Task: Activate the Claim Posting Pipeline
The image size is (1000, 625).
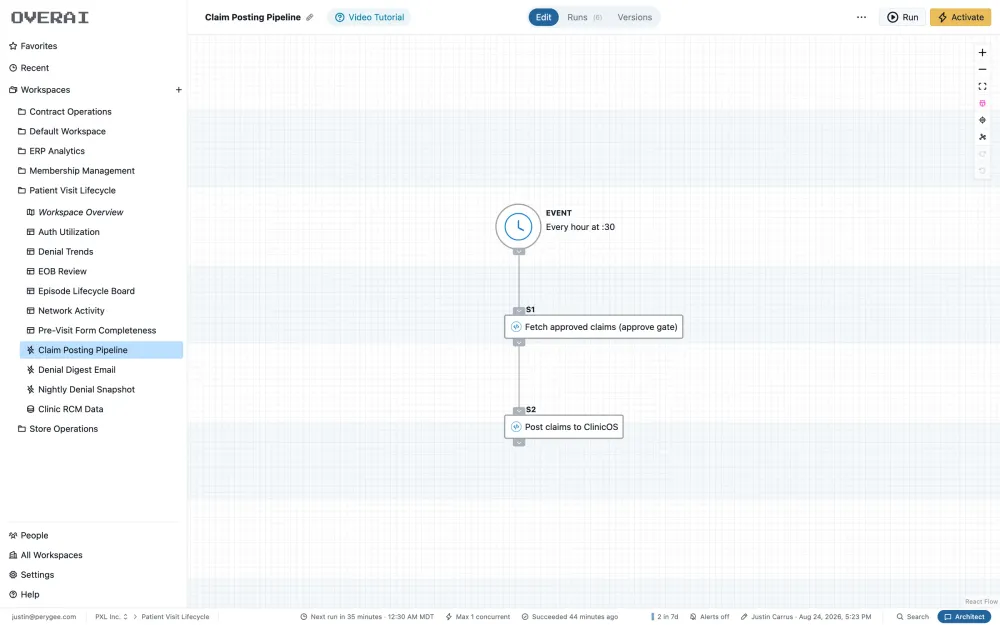Action: click(x=960, y=17)
